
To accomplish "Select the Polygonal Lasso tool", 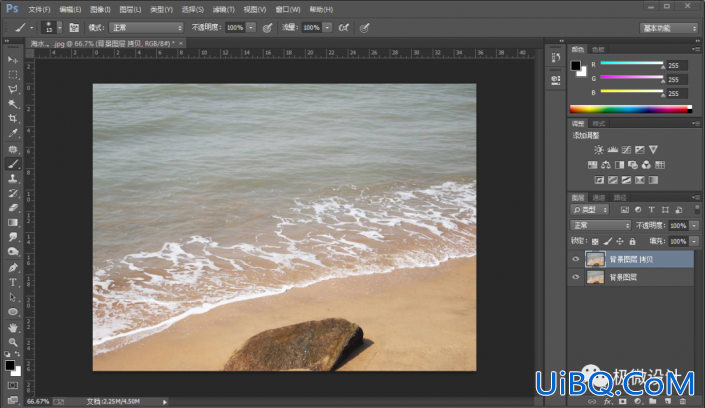I will tap(13, 89).
